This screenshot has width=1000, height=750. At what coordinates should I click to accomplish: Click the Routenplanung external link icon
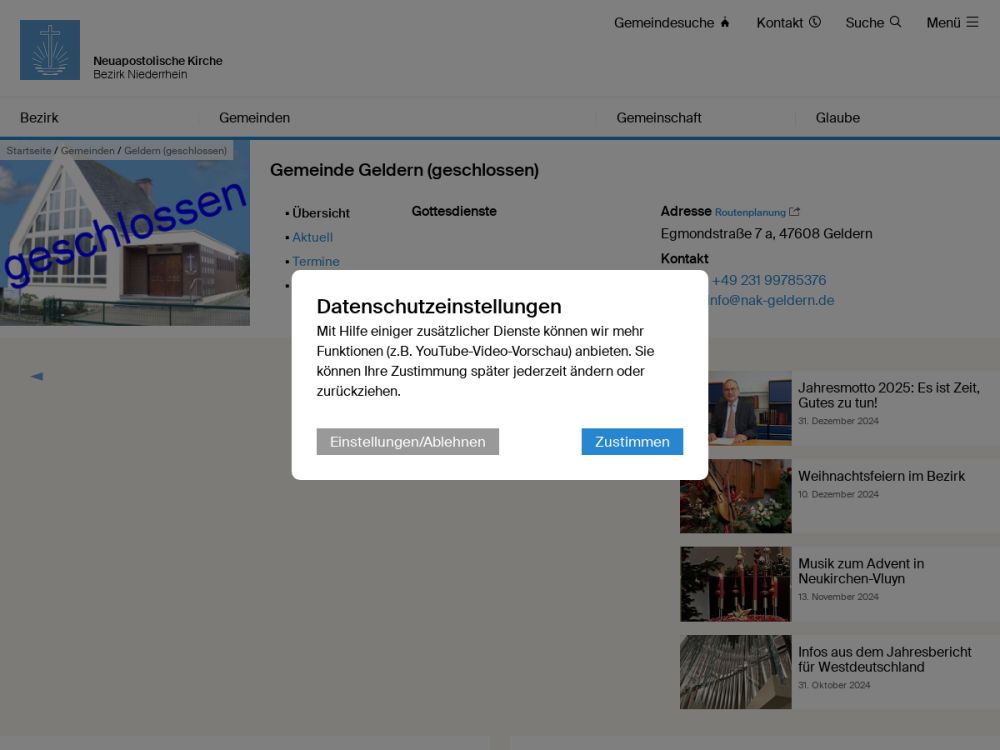coord(794,212)
